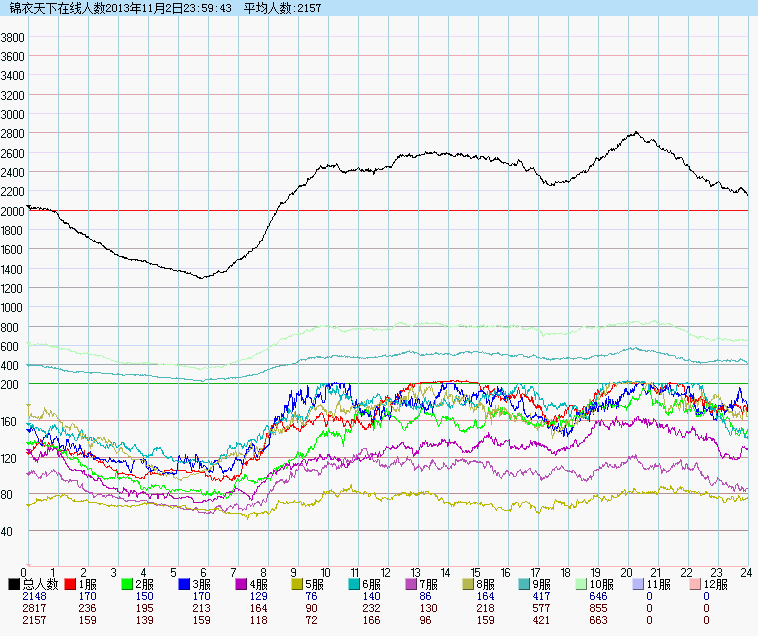758x636 pixels.
Task: Select the lavender 11服 legend swatch
Action: (641, 584)
